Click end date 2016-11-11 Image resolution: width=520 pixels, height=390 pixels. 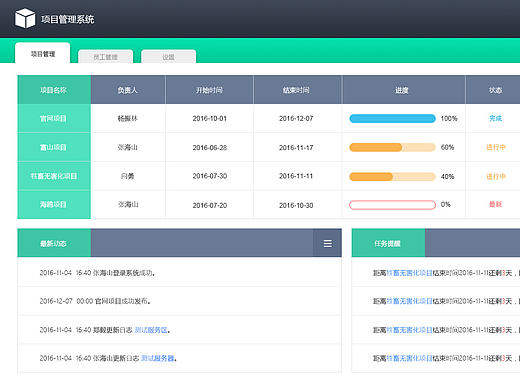pos(296,176)
